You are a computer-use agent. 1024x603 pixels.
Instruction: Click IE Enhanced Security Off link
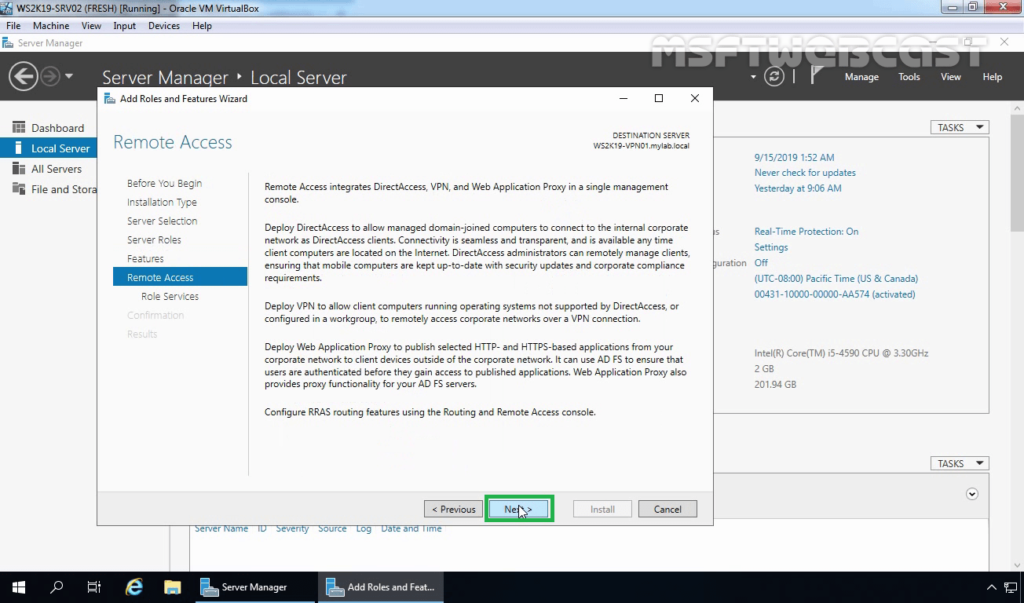(761, 263)
